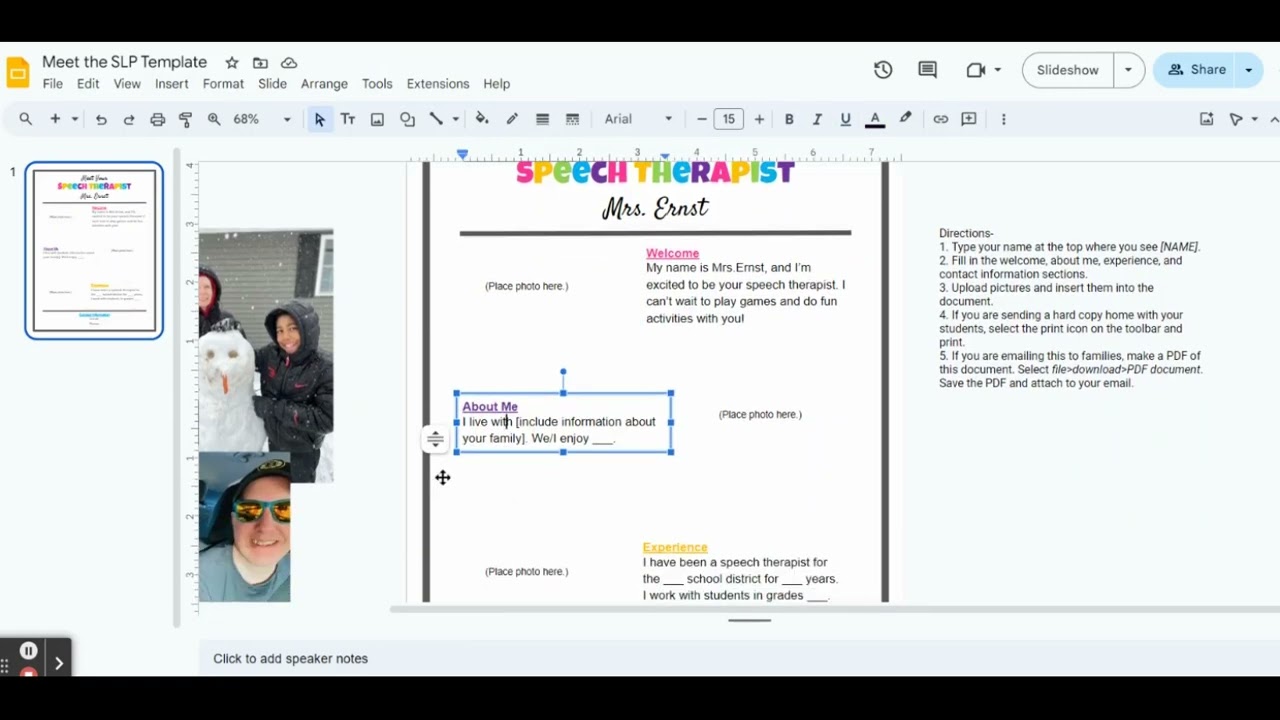Screen dimensions: 1280x720
Task: Open the fill color bucket
Action: [x=482, y=119]
